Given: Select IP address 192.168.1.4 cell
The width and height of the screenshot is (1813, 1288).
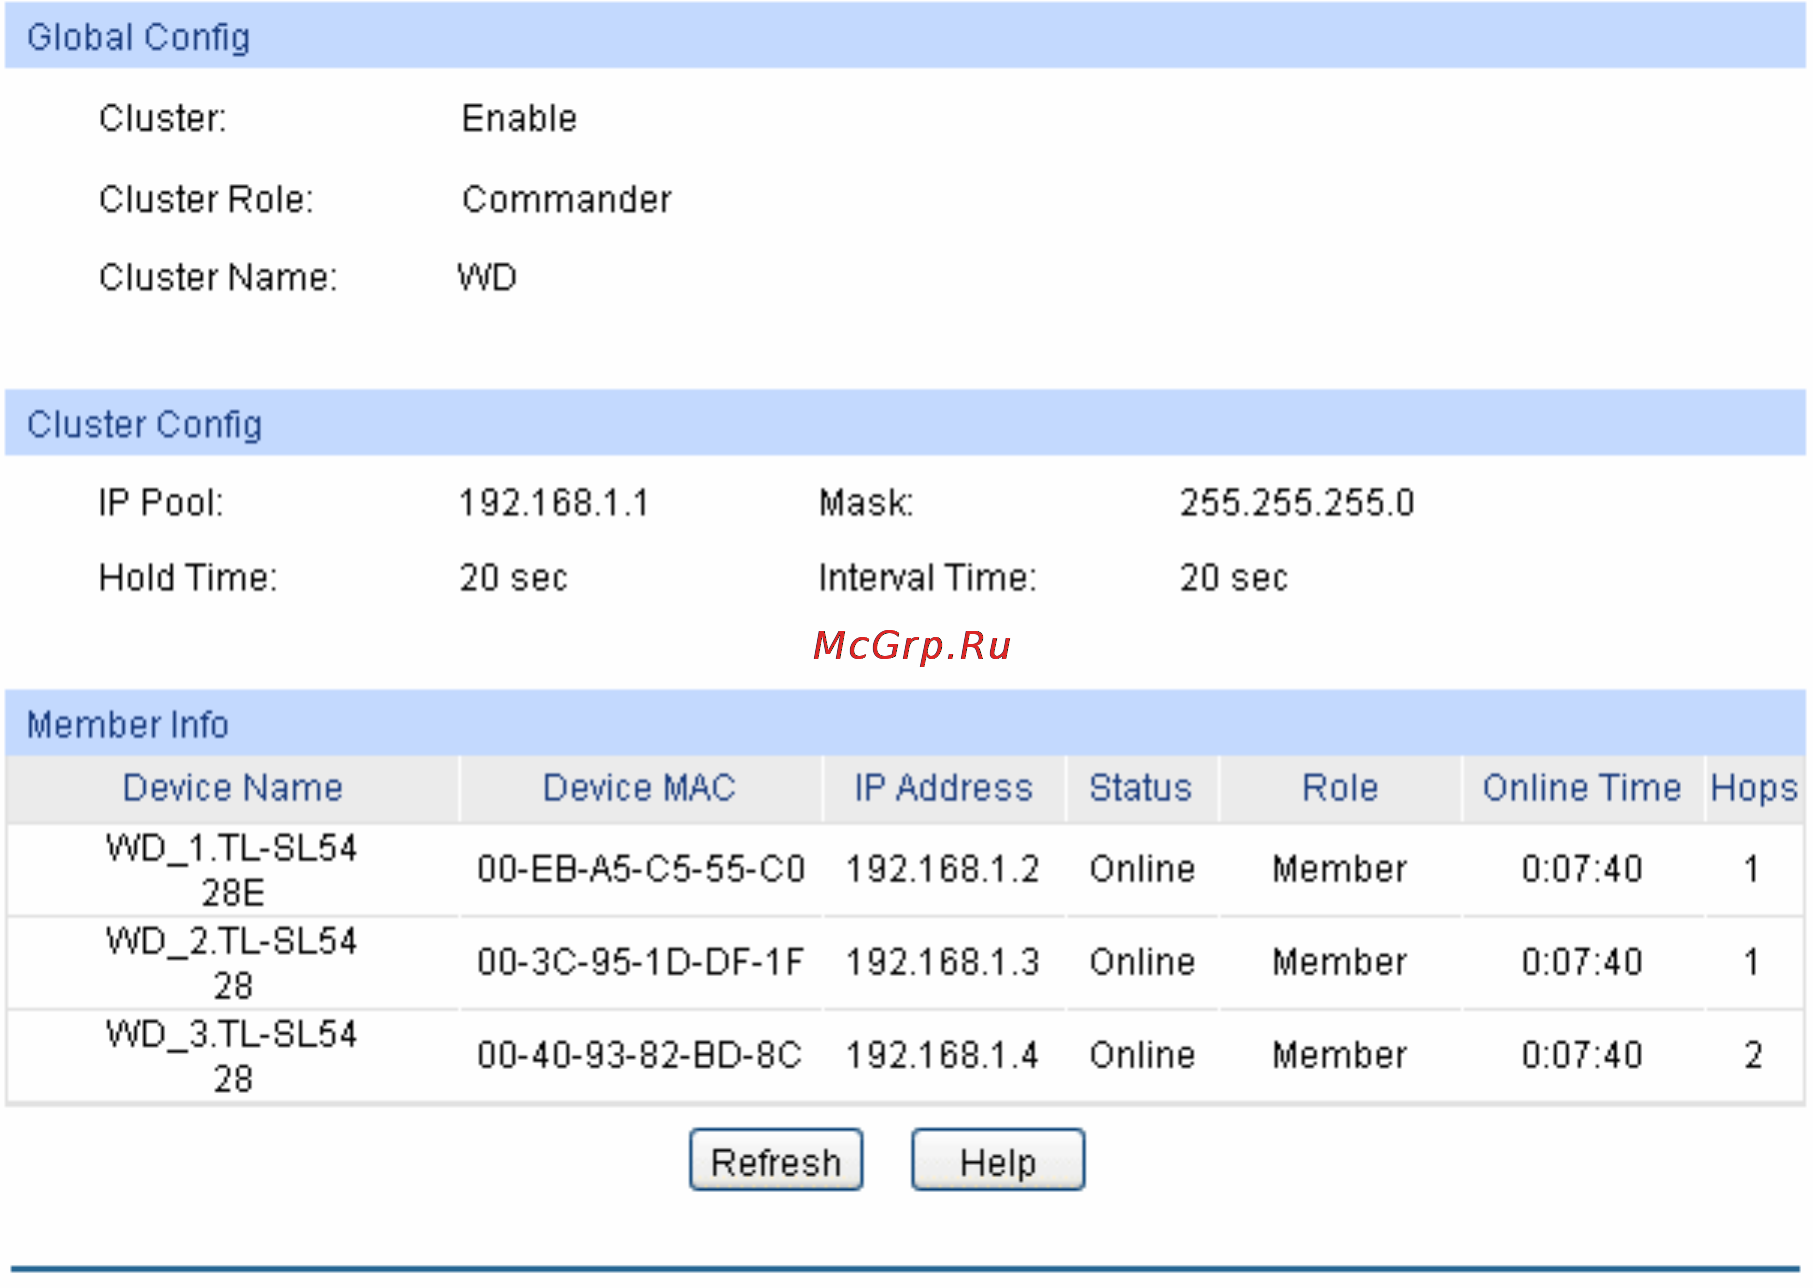Looking at the screenshot, I should coord(943,1055).
